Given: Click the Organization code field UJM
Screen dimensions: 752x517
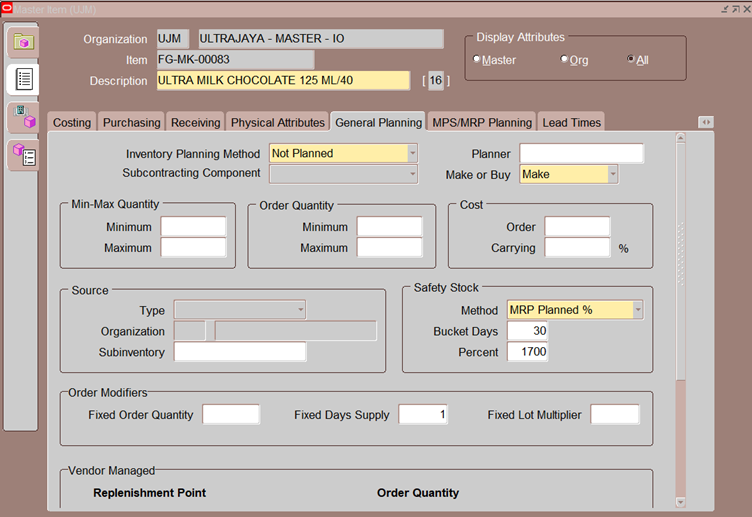Looking at the screenshot, I should pyautogui.click(x=173, y=39).
